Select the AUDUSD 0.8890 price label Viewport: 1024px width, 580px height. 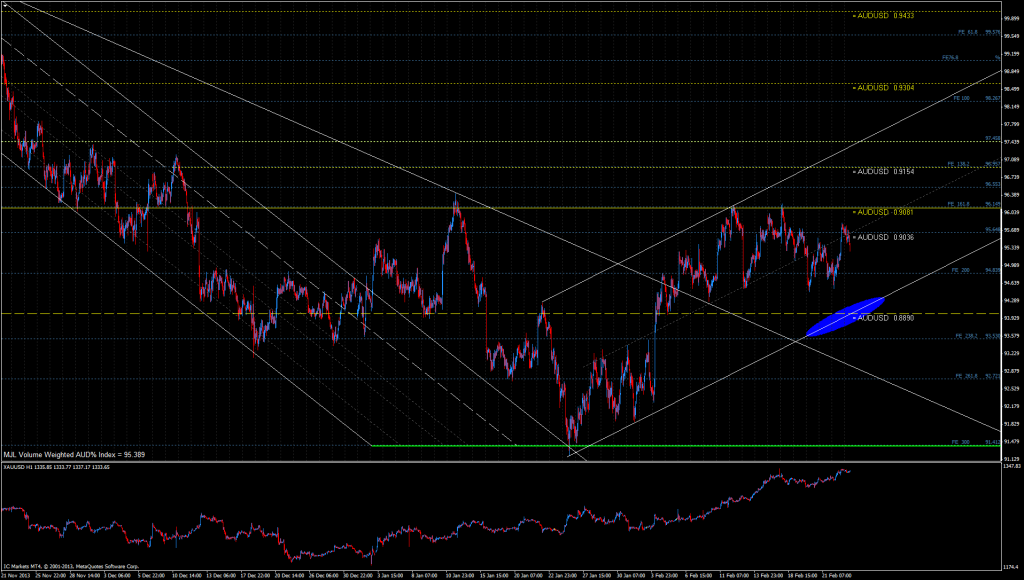(885, 318)
